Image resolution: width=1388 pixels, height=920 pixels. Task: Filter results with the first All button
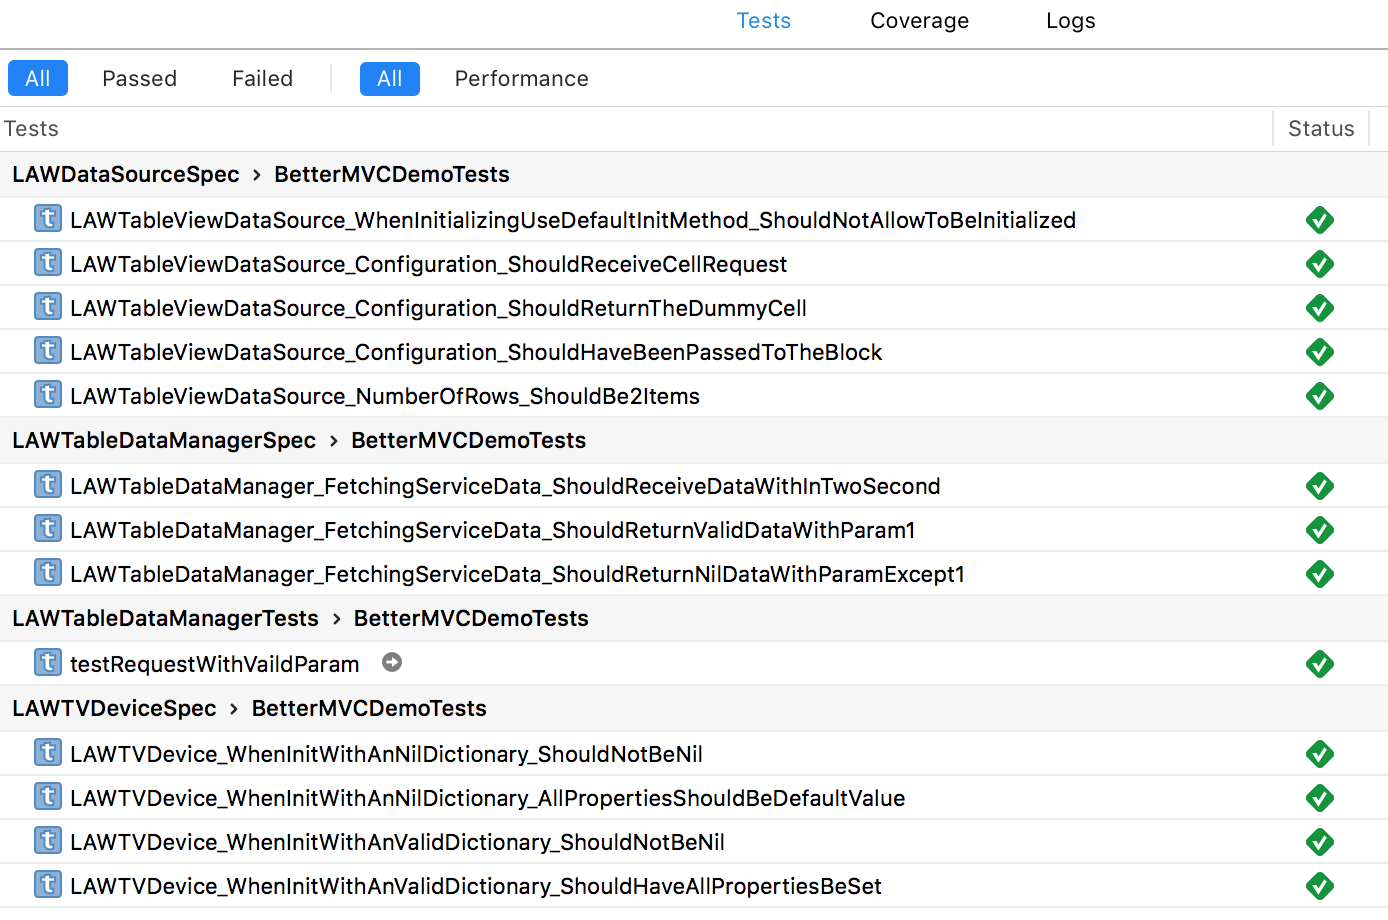[x=38, y=78]
